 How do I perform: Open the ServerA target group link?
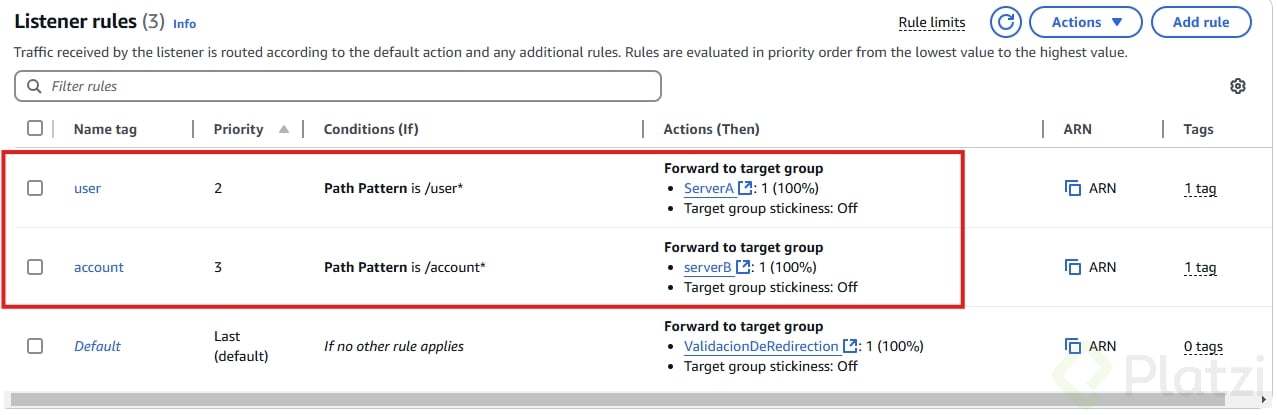(x=709, y=188)
